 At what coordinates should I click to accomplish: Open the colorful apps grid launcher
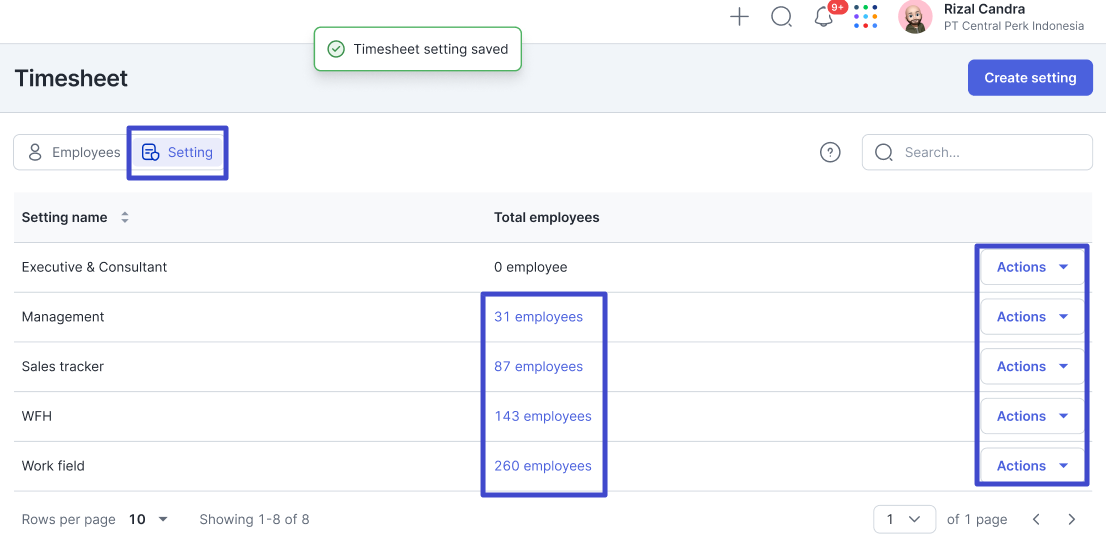click(866, 17)
